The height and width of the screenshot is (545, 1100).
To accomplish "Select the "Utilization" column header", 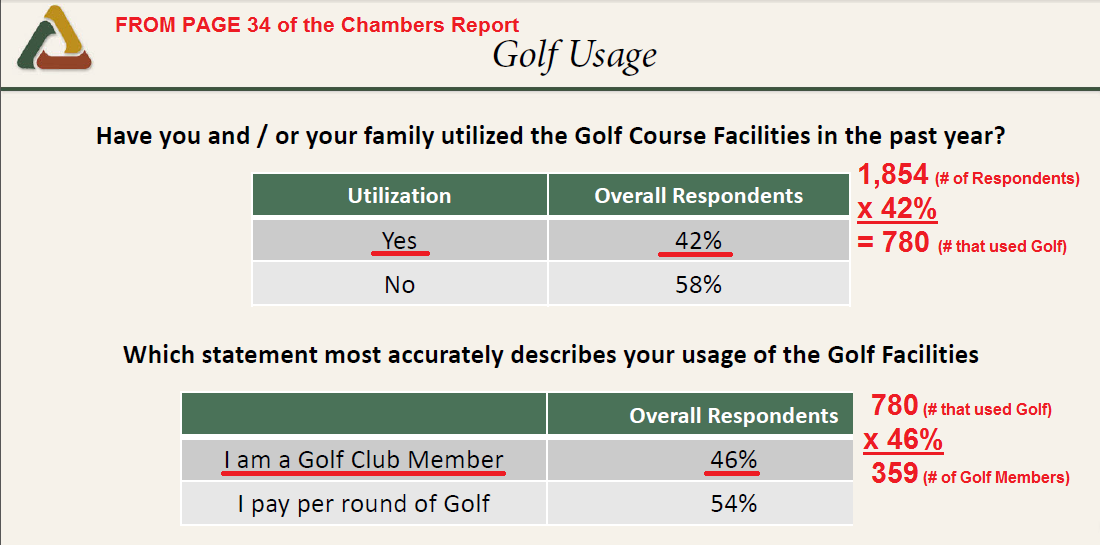I will pos(399,196).
